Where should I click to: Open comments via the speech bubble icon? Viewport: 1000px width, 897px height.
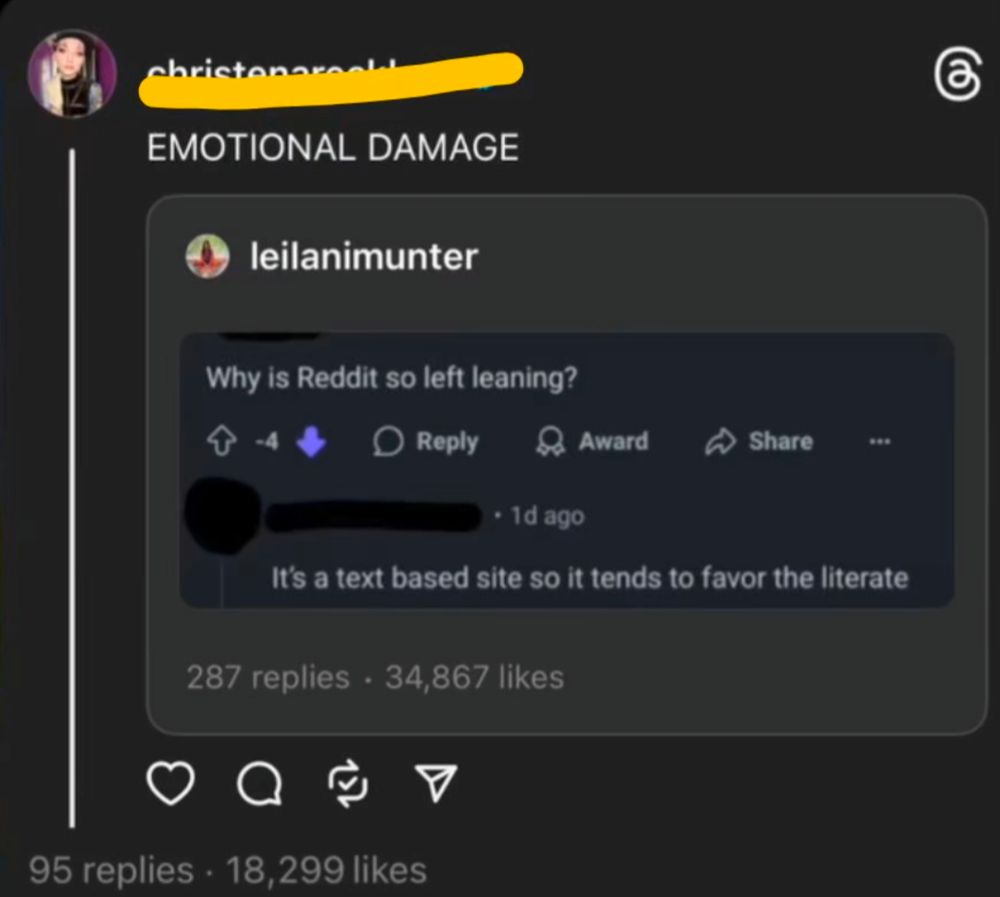pos(259,784)
